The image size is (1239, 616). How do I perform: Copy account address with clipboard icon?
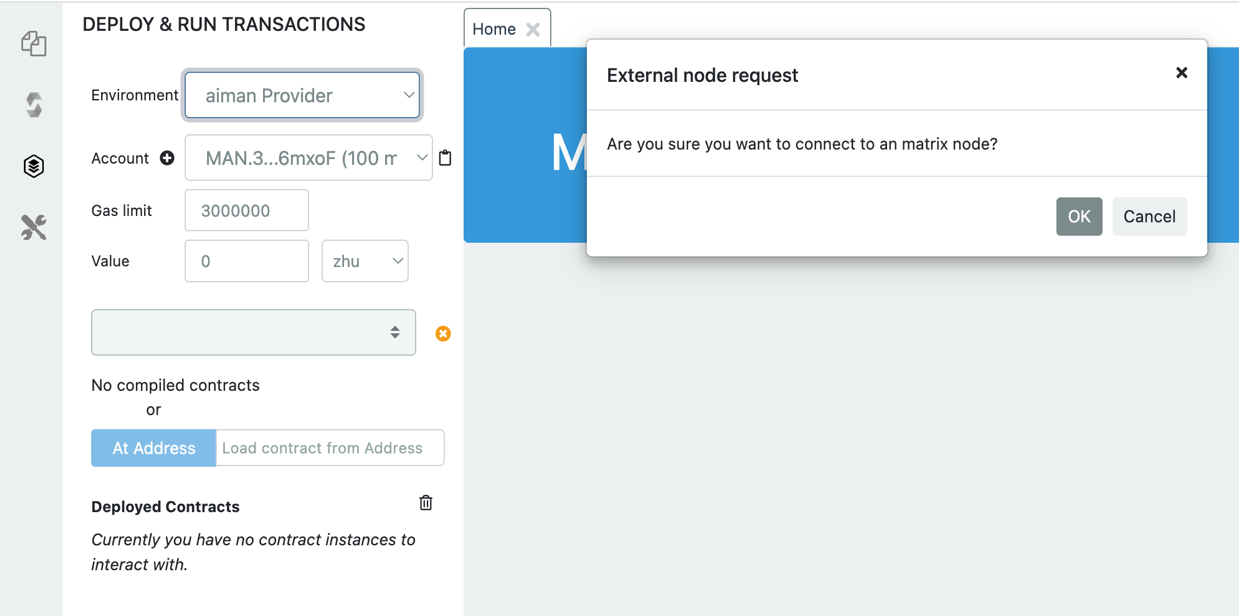(x=445, y=158)
